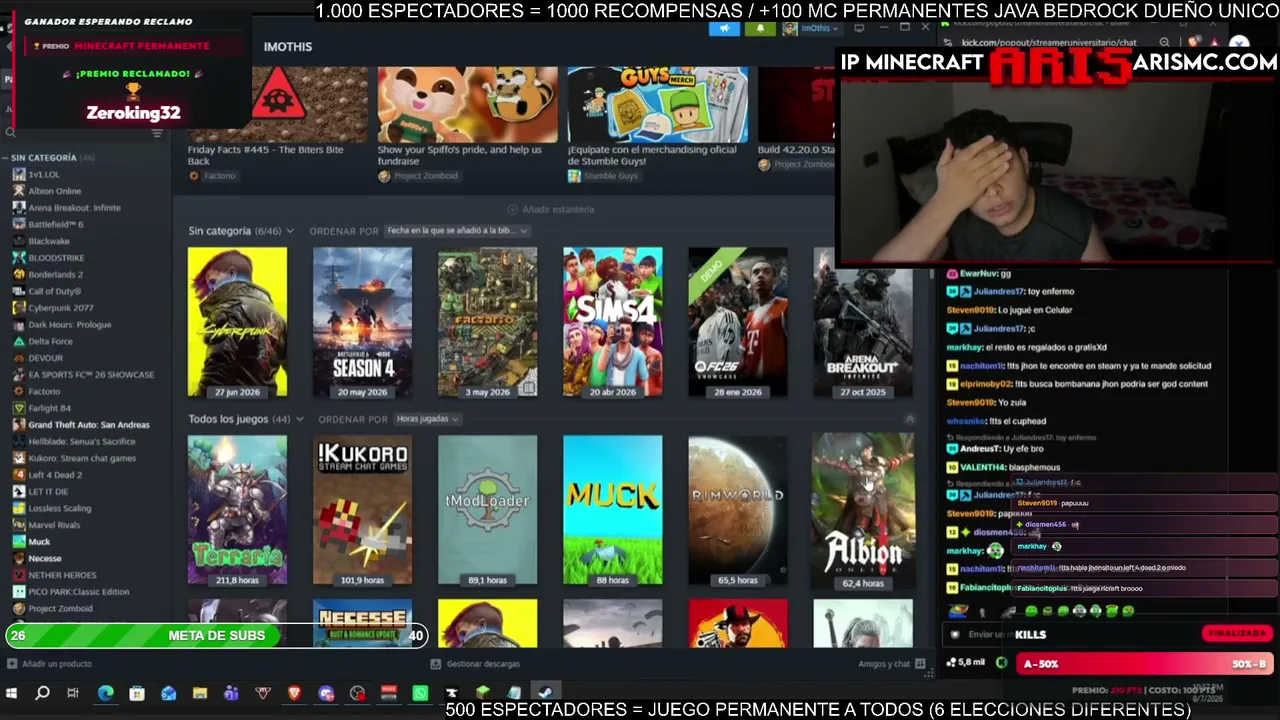Open the FC26 Showcase demo cover
The width and height of the screenshot is (1280, 720).
click(737, 322)
